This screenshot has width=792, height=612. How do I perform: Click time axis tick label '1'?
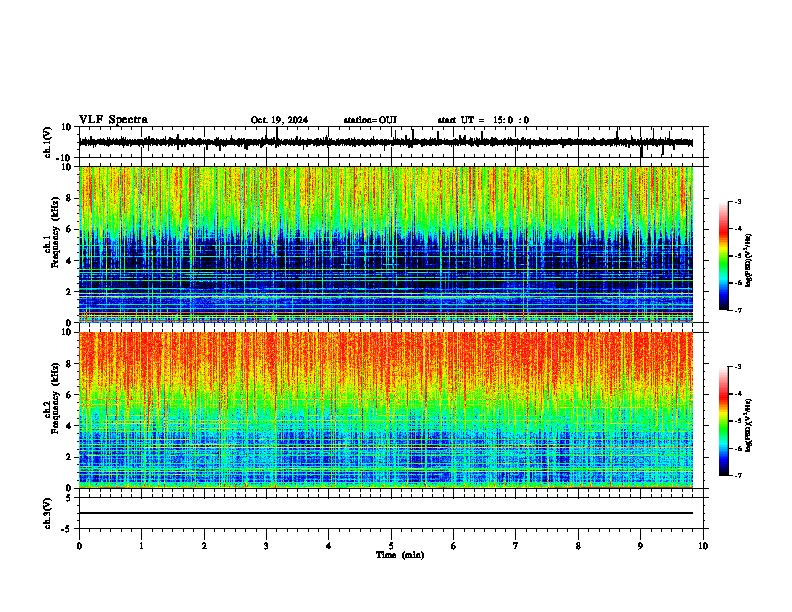tap(141, 546)
